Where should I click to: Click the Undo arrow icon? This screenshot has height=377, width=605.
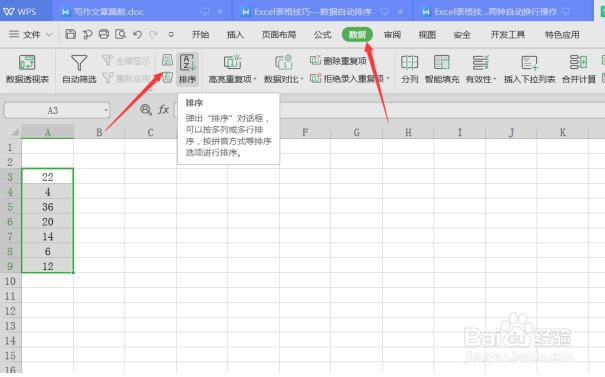tap(137, 35)
